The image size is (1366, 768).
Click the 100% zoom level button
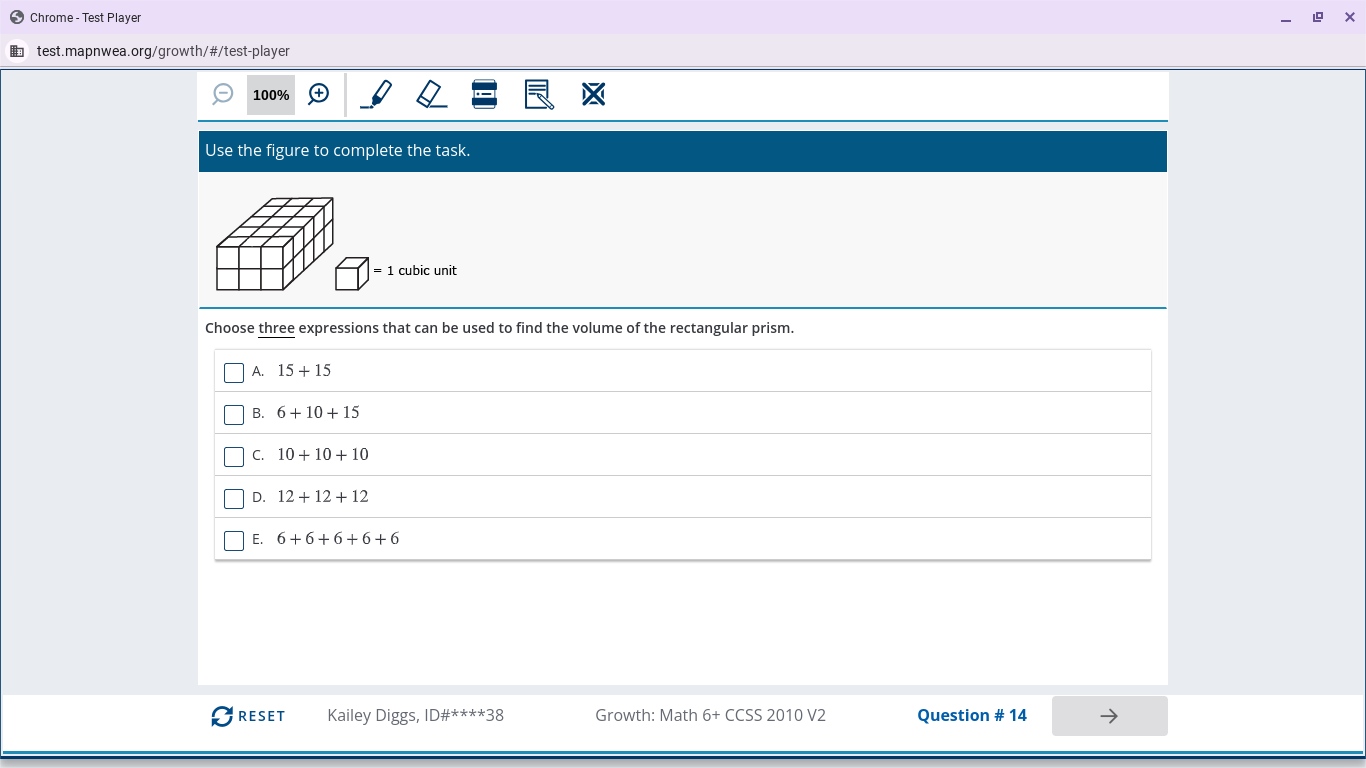coord(271,95)
